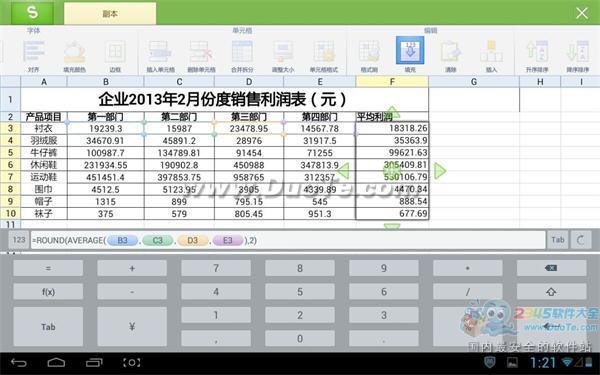Open the 边框 border tool

click(x=115, y=56)
